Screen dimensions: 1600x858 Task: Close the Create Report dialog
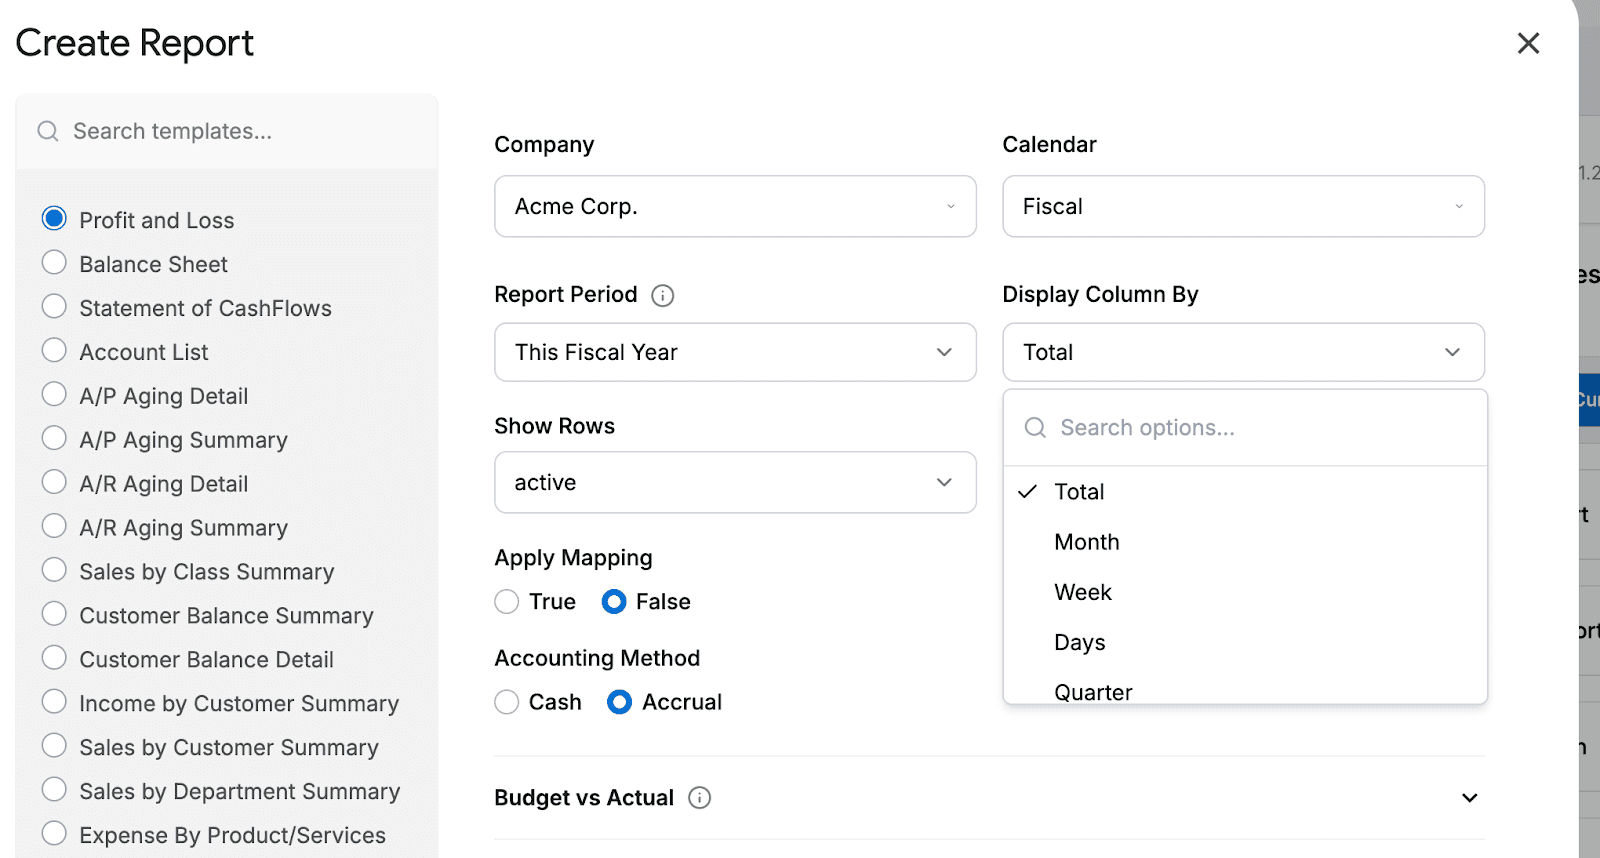(x=1528, y=43)
